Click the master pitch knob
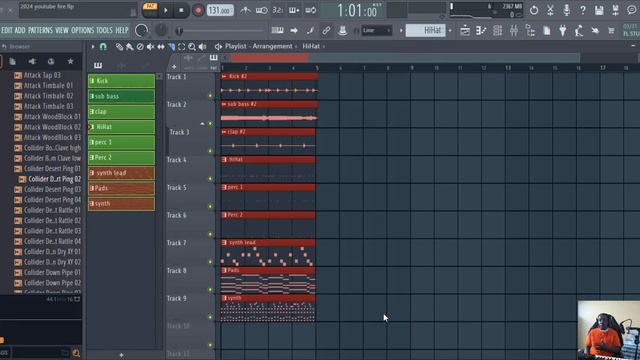 click(x=161, y=30)
